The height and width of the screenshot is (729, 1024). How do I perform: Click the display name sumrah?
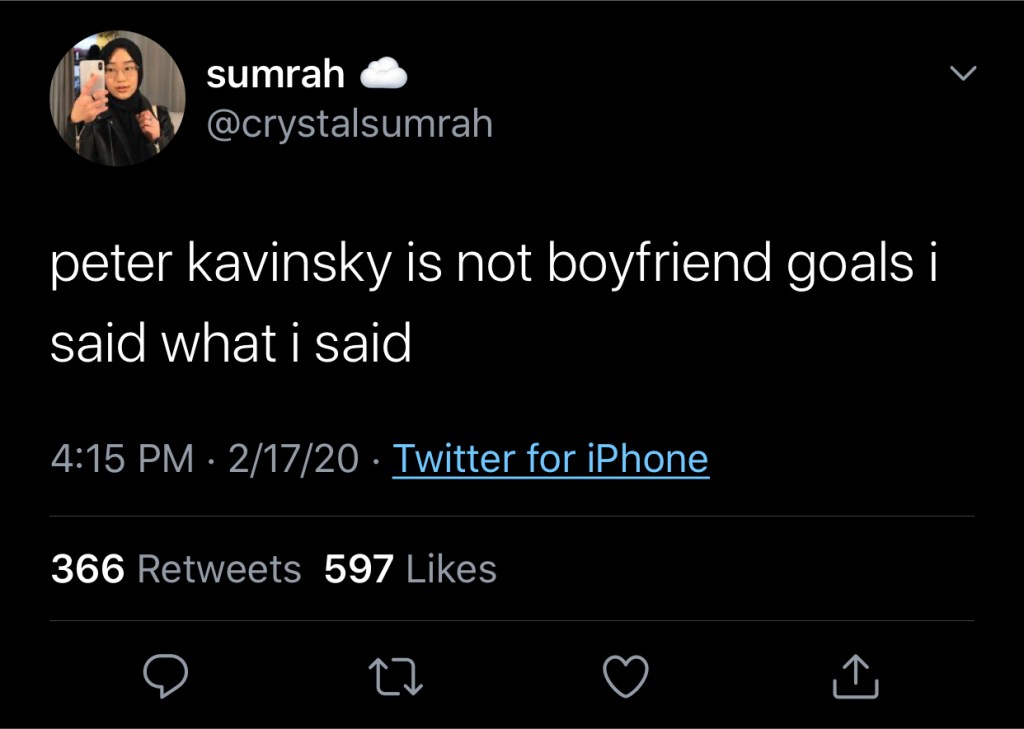275,73
